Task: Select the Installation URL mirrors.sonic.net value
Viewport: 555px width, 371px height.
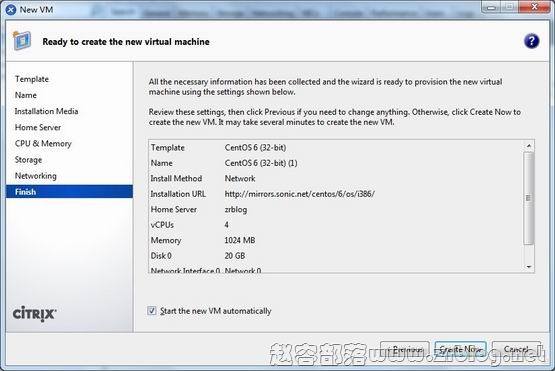Action: [x=299, y=194]
